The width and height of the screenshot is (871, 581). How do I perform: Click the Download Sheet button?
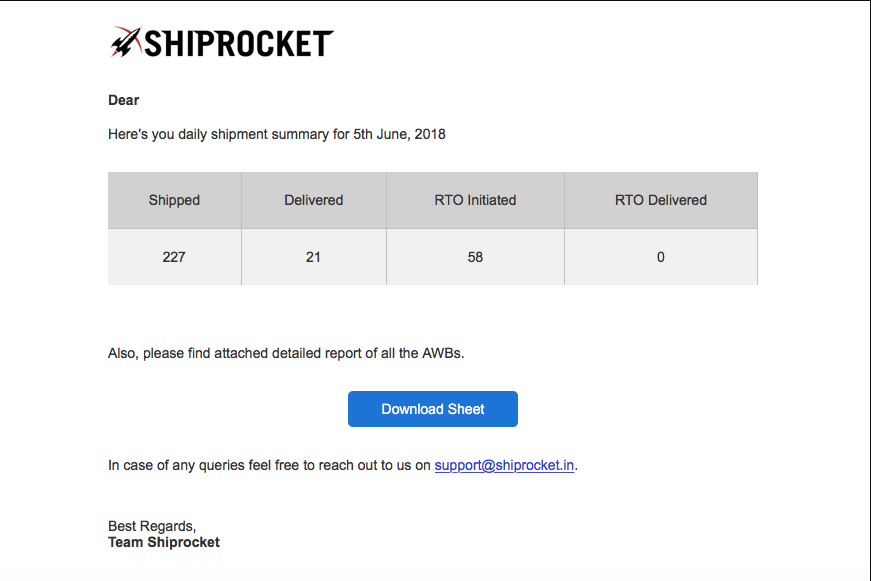433,409
